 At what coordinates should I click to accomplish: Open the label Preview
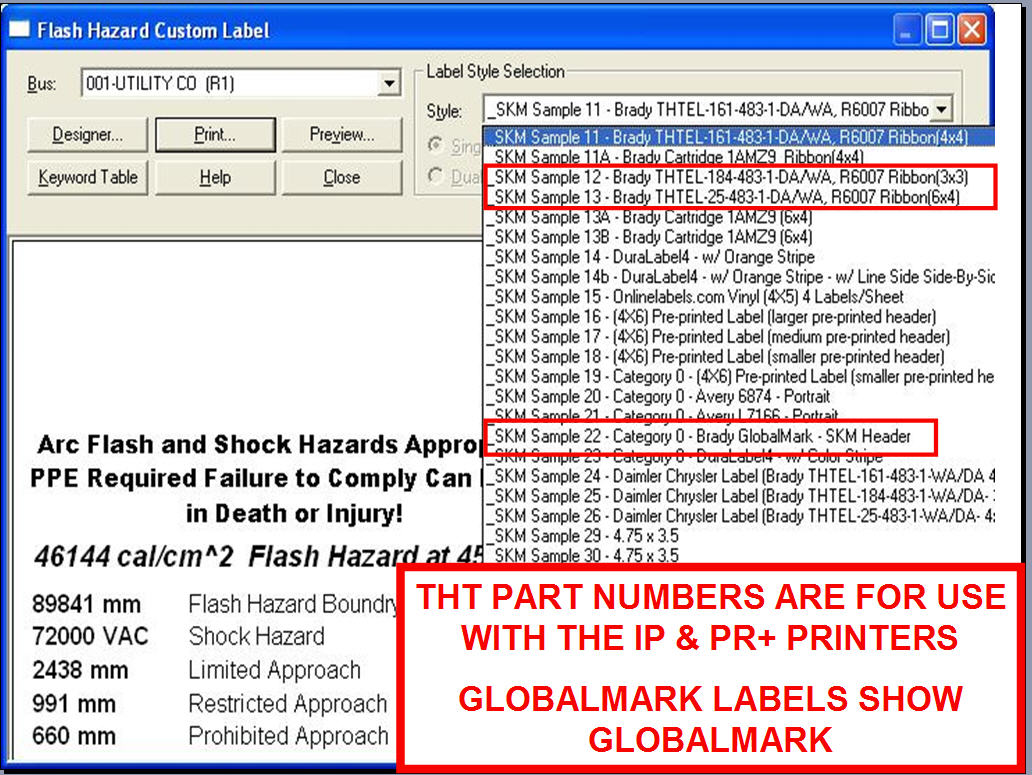pyautogui.click(x=341, y=135)
